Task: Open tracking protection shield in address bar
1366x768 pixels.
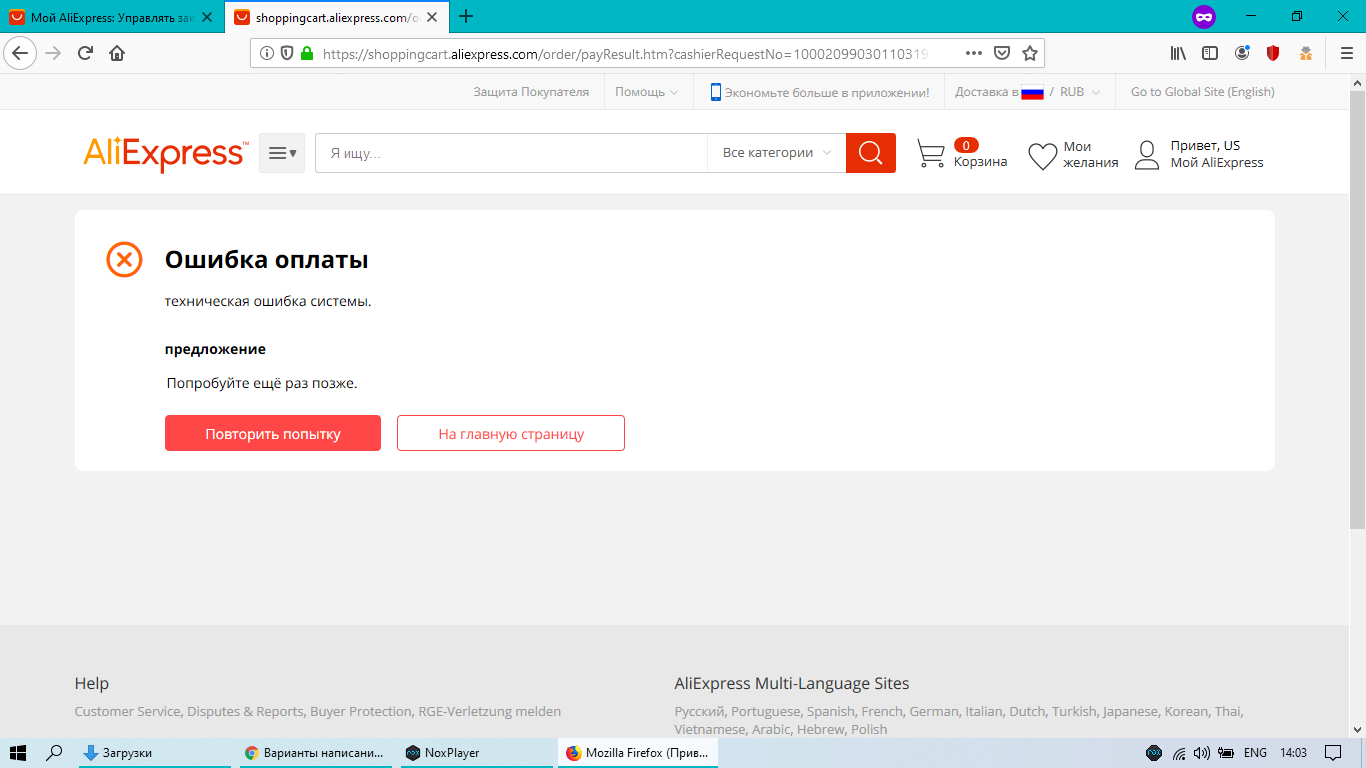Action: point(287,54)
